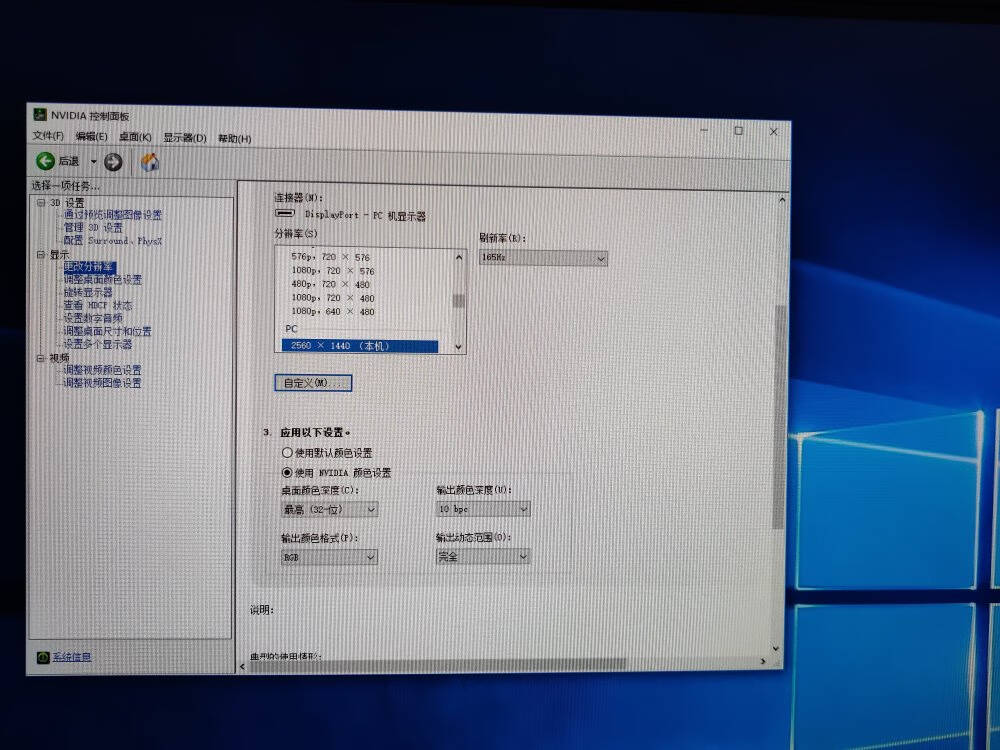Open the 帮助(H) menu

pos(235,138)
